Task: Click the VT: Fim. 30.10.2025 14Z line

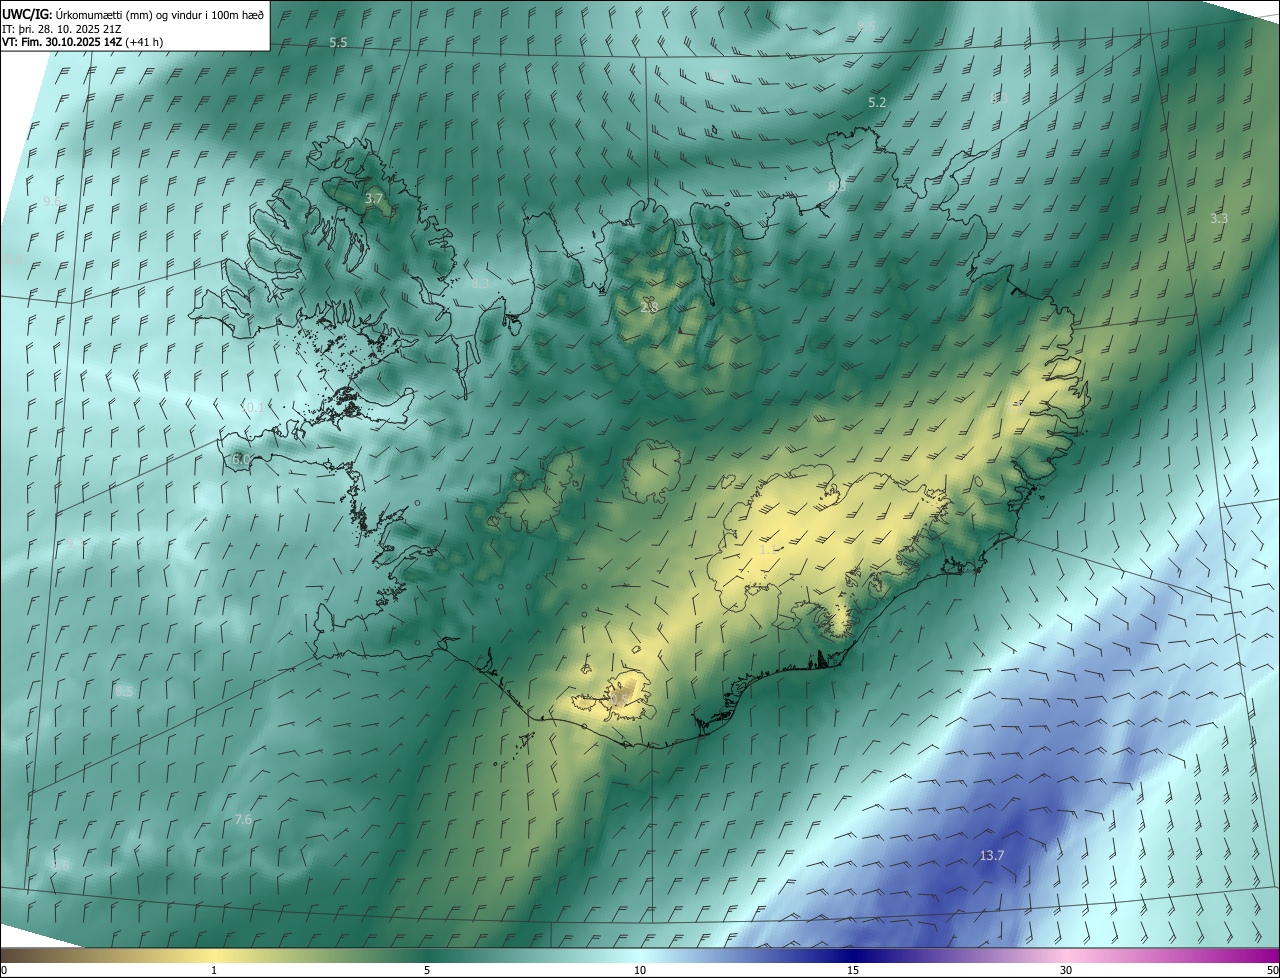Action: click(82, 42)
